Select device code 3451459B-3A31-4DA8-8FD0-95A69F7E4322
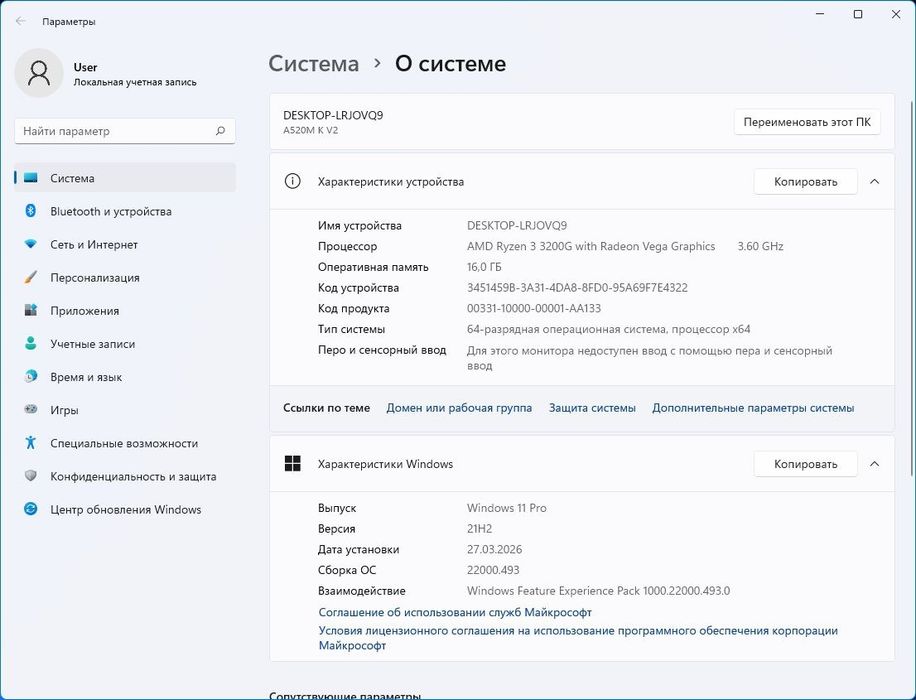The image size is (916, 700). [577, 287]
